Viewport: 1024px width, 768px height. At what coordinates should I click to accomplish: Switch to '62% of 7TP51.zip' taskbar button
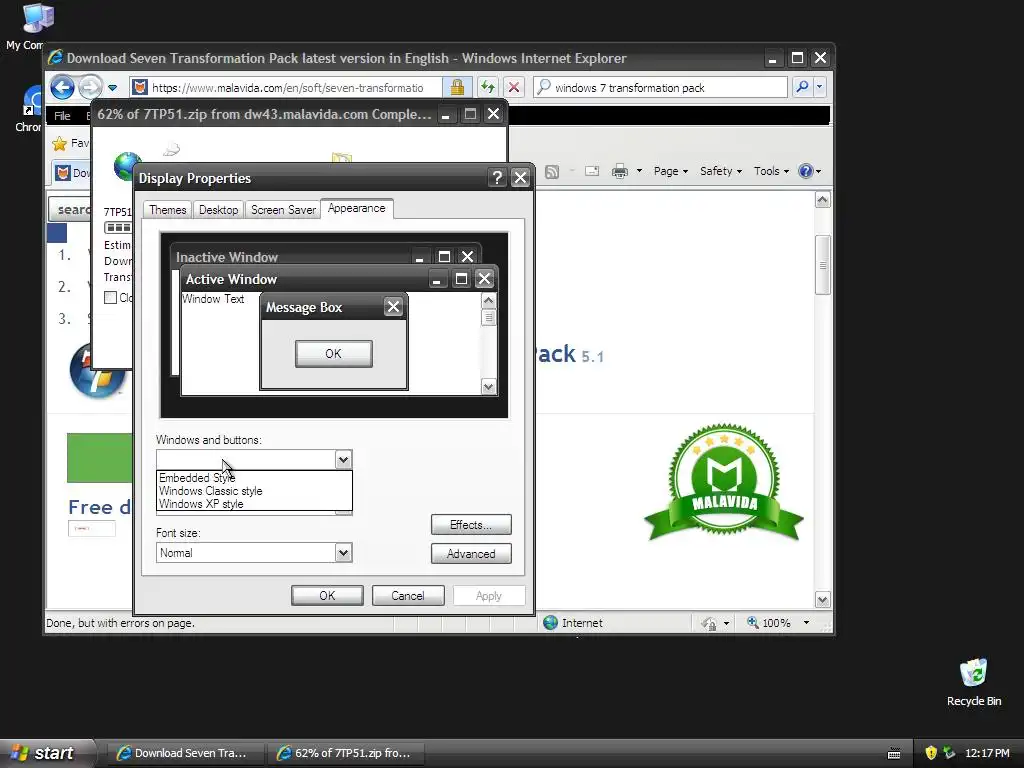(x=347, y=753)
